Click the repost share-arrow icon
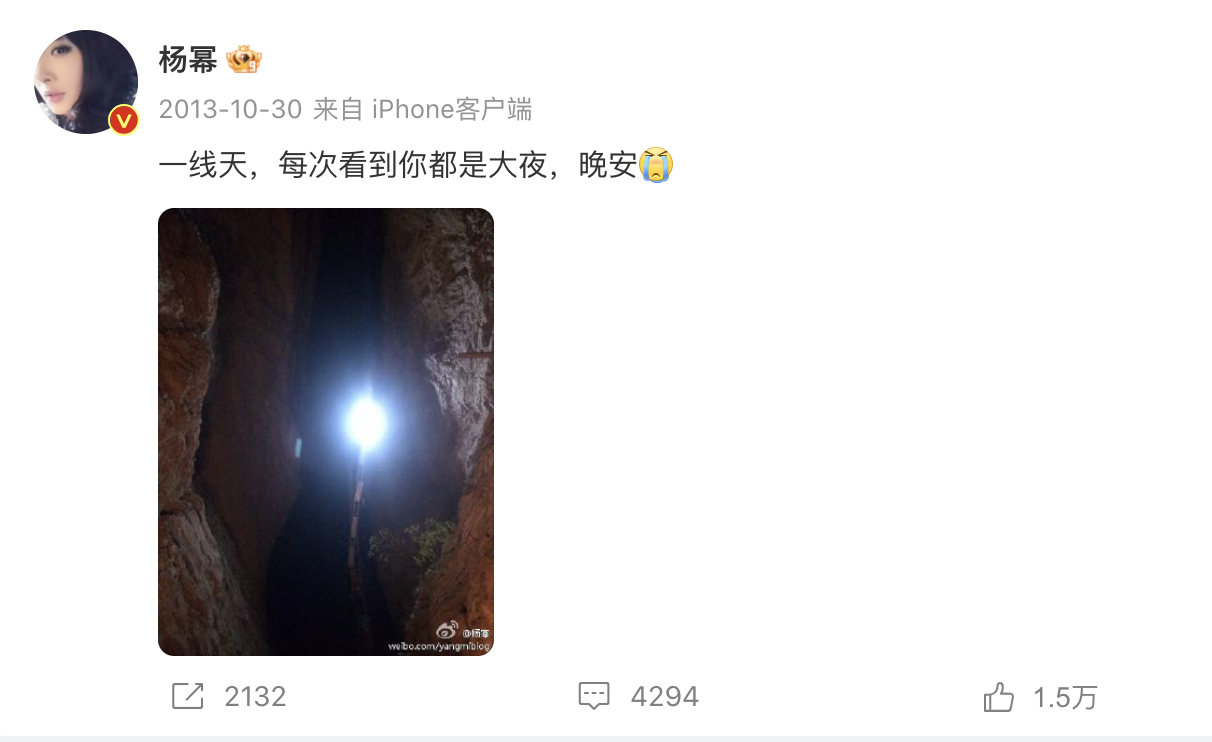1212x742 pixels. coord(188,696)
